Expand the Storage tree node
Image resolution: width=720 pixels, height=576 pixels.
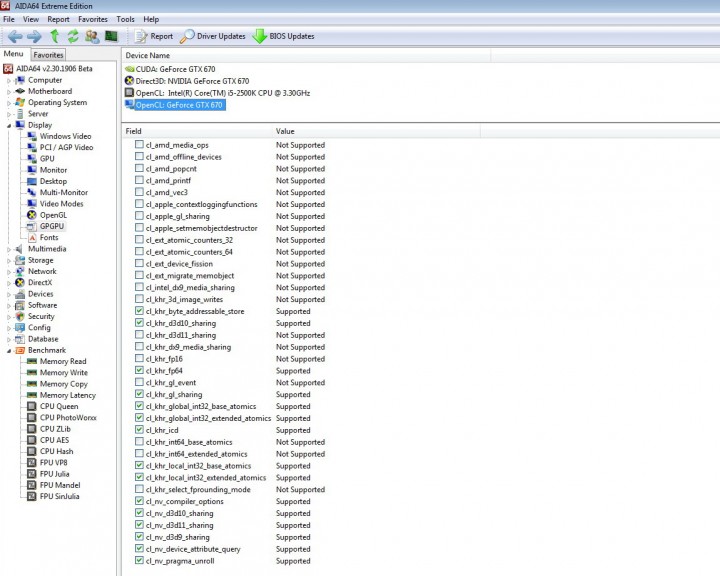(9, 260)
